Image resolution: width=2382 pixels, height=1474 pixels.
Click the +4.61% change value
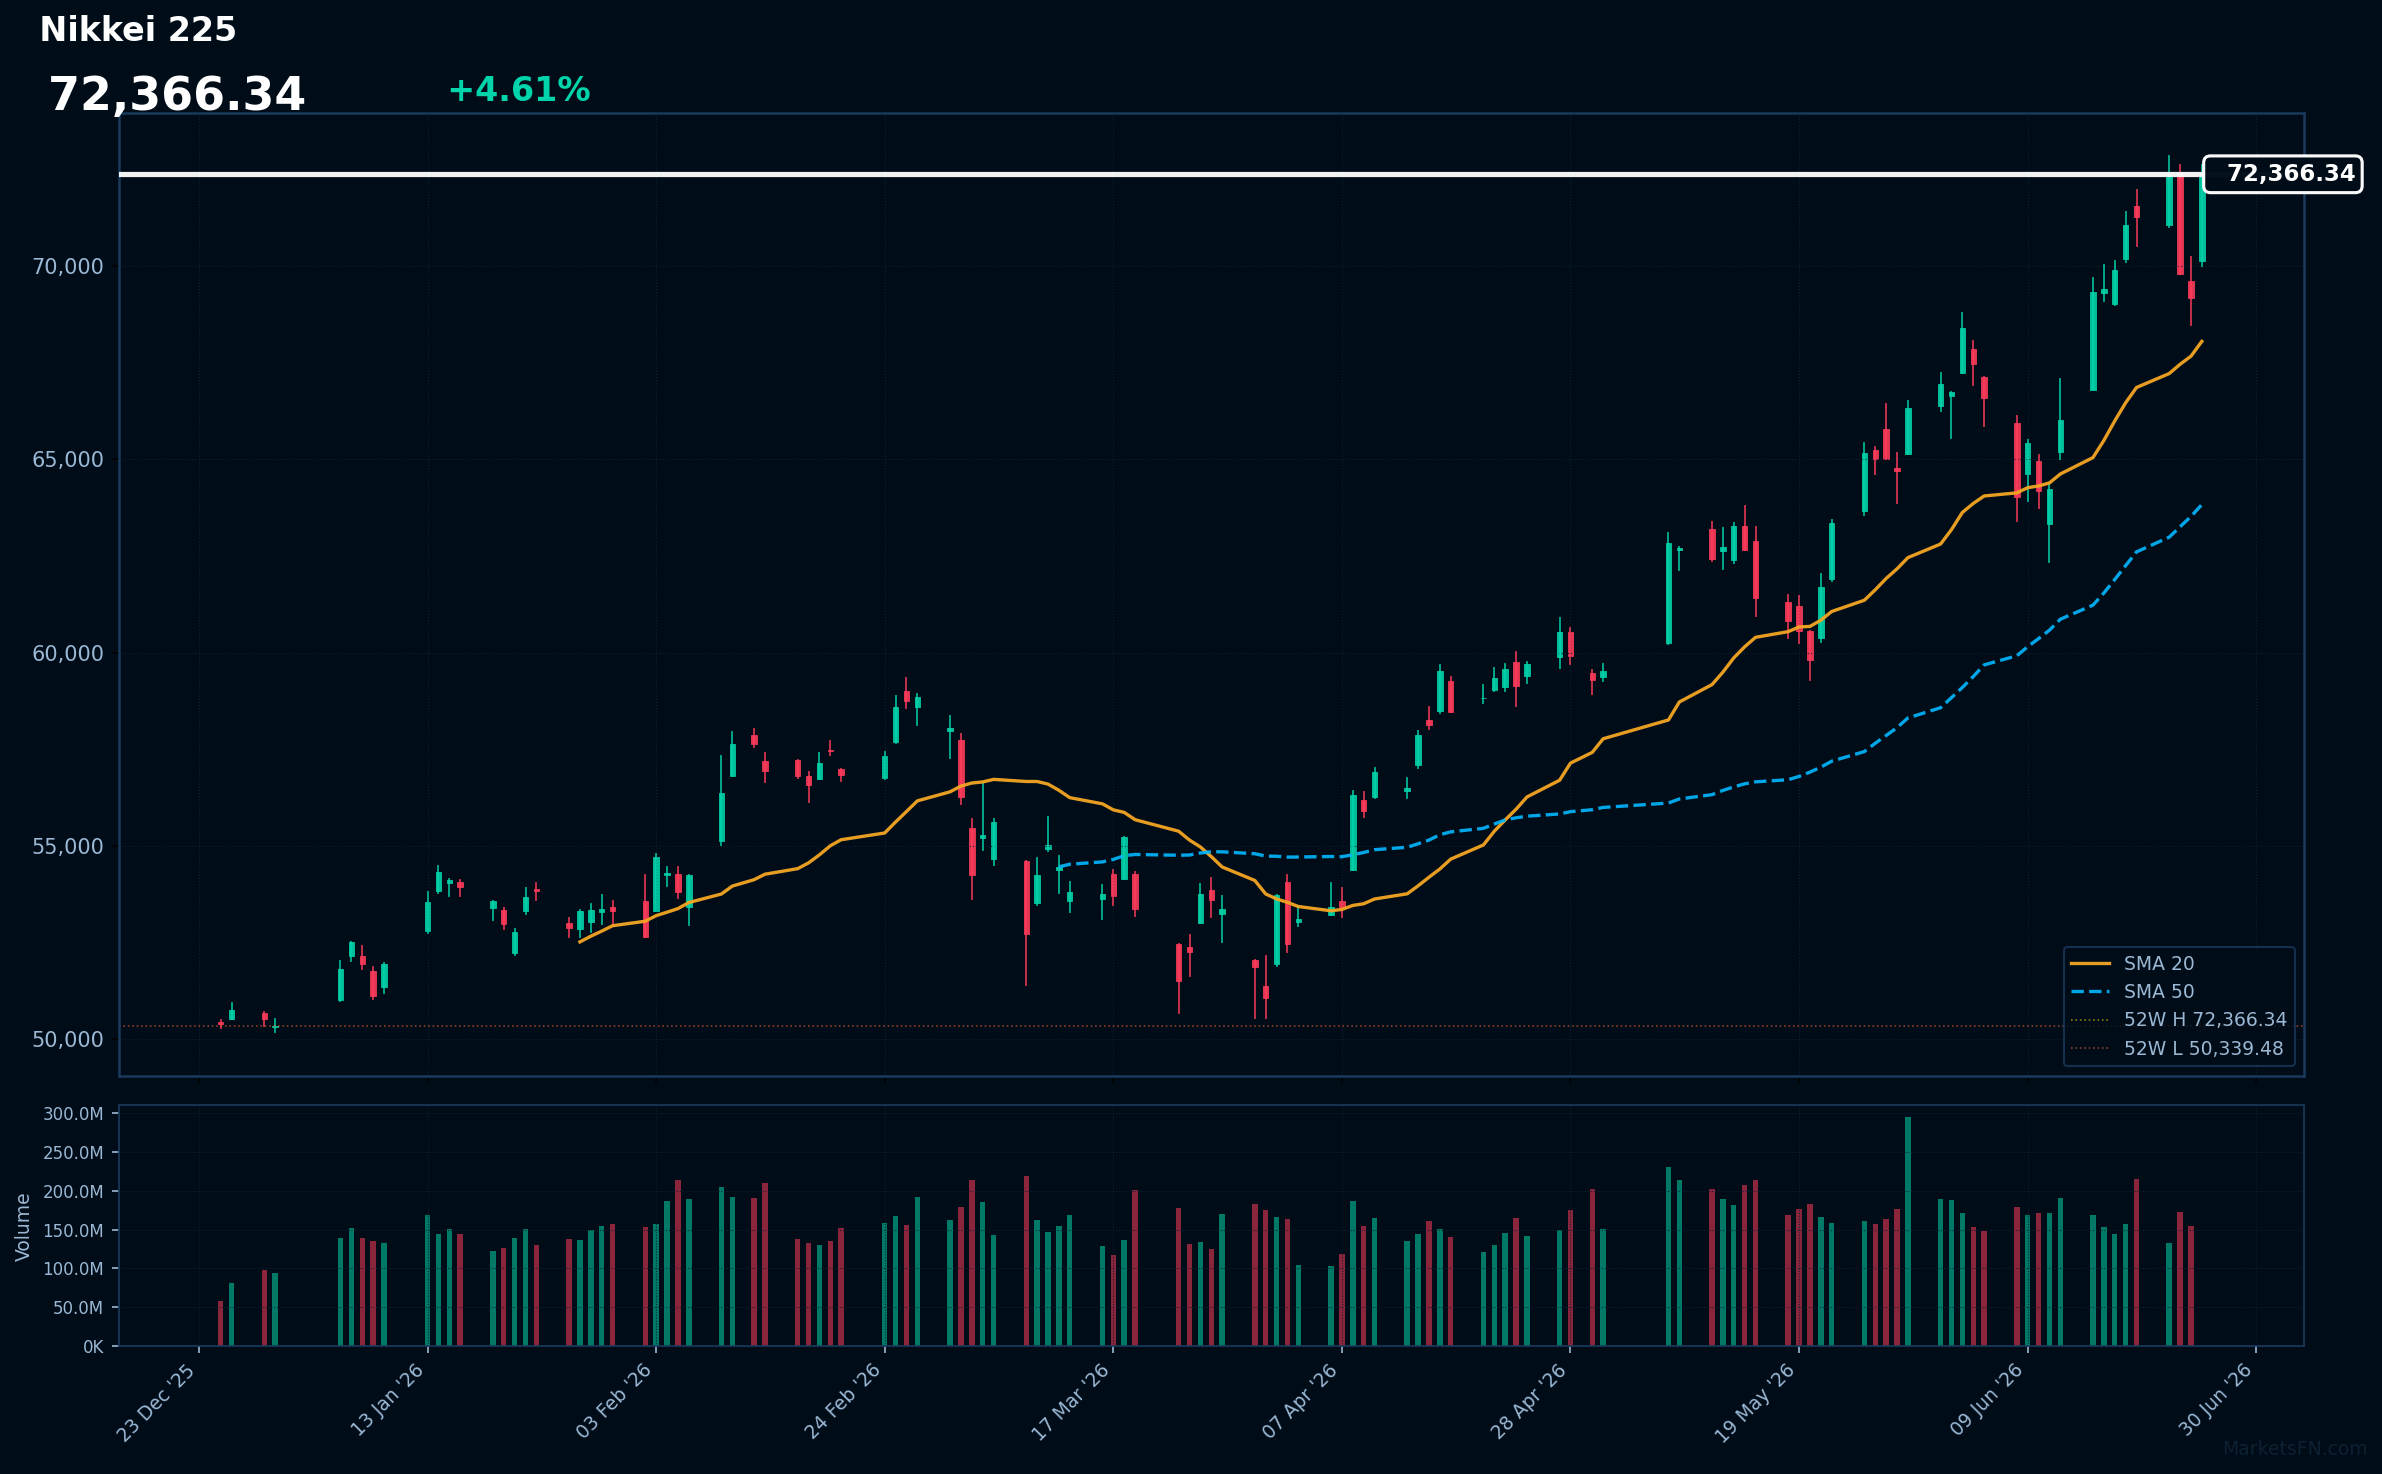click(519, 90)
